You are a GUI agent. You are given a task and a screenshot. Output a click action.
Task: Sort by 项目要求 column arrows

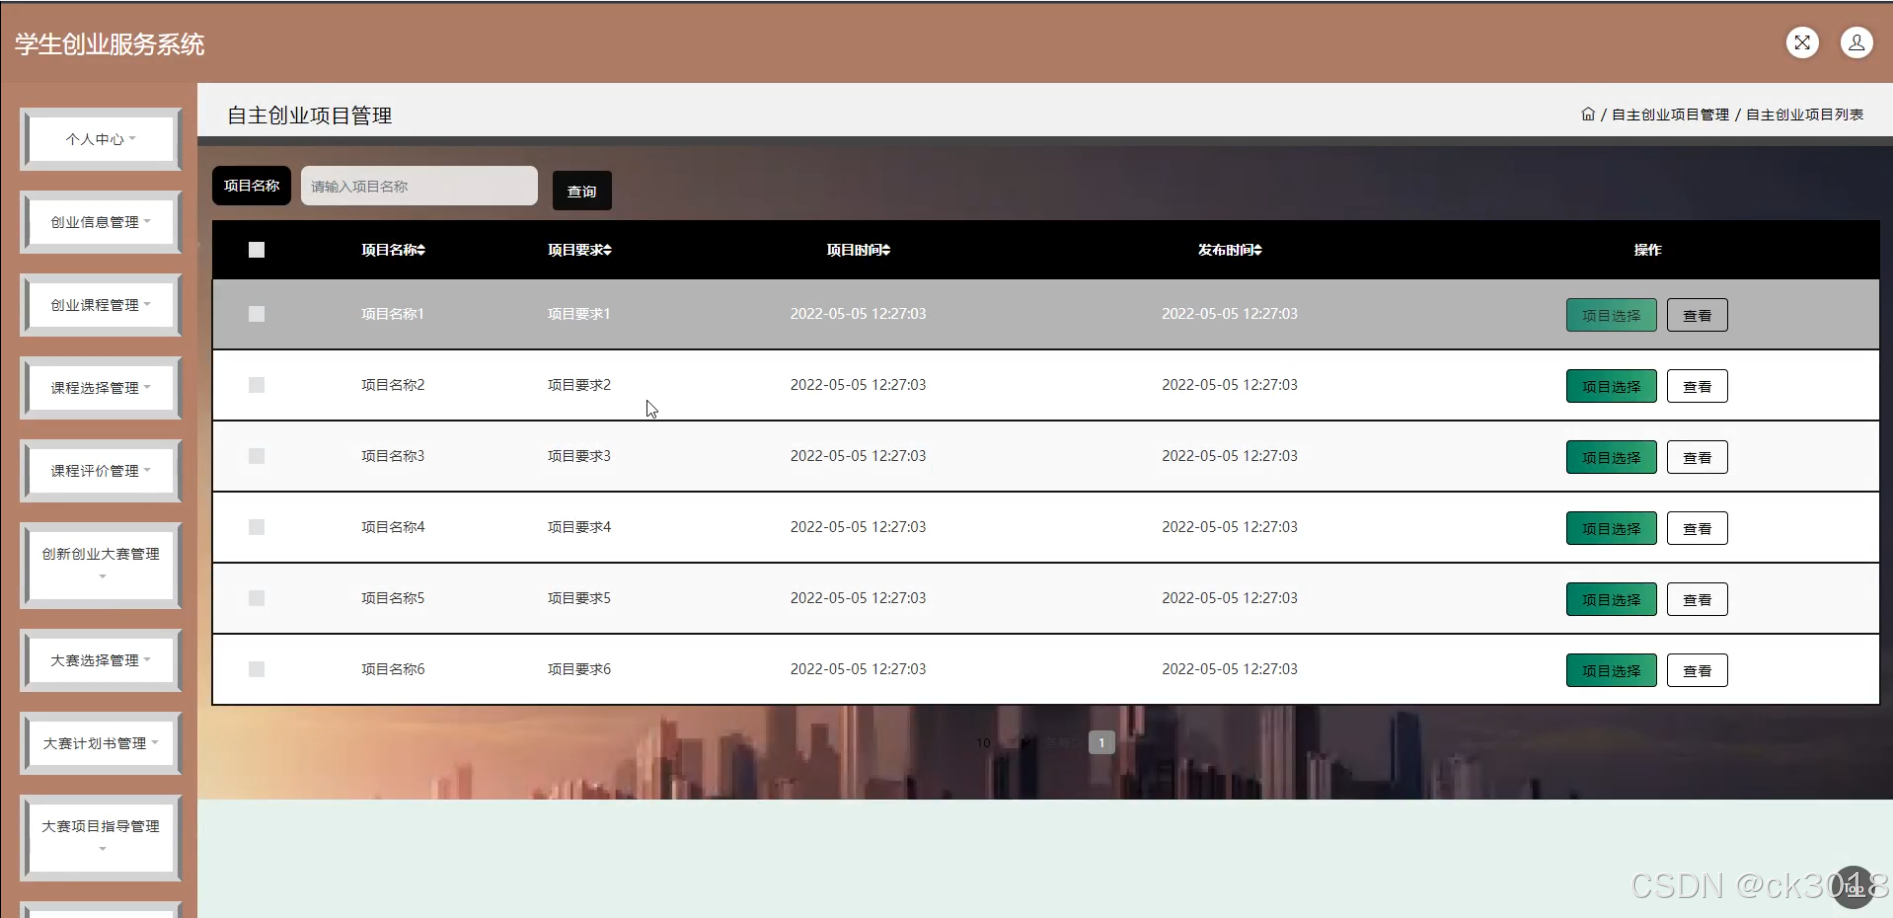click(607, 250)
